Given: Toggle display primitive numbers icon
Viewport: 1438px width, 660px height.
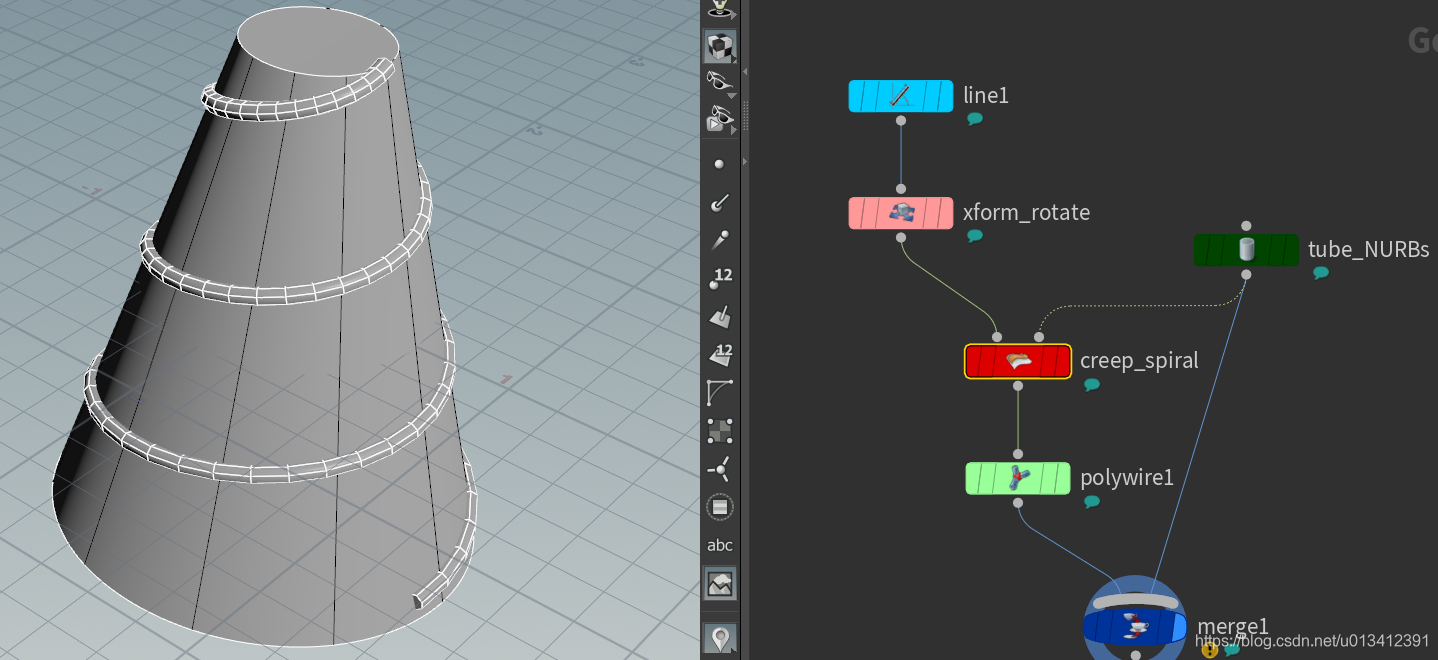Looking at the screenshot, I should point(720,354).
